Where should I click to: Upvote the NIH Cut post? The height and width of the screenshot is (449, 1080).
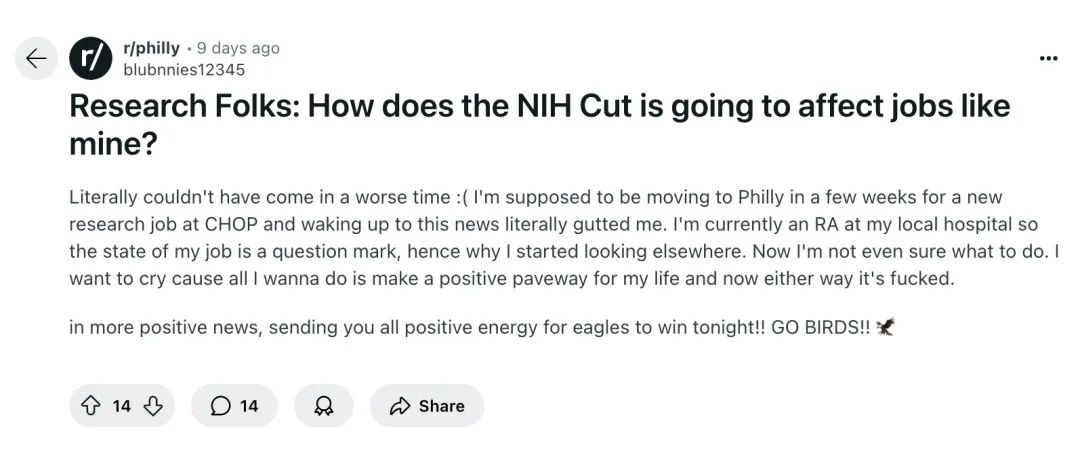(90, 406)
